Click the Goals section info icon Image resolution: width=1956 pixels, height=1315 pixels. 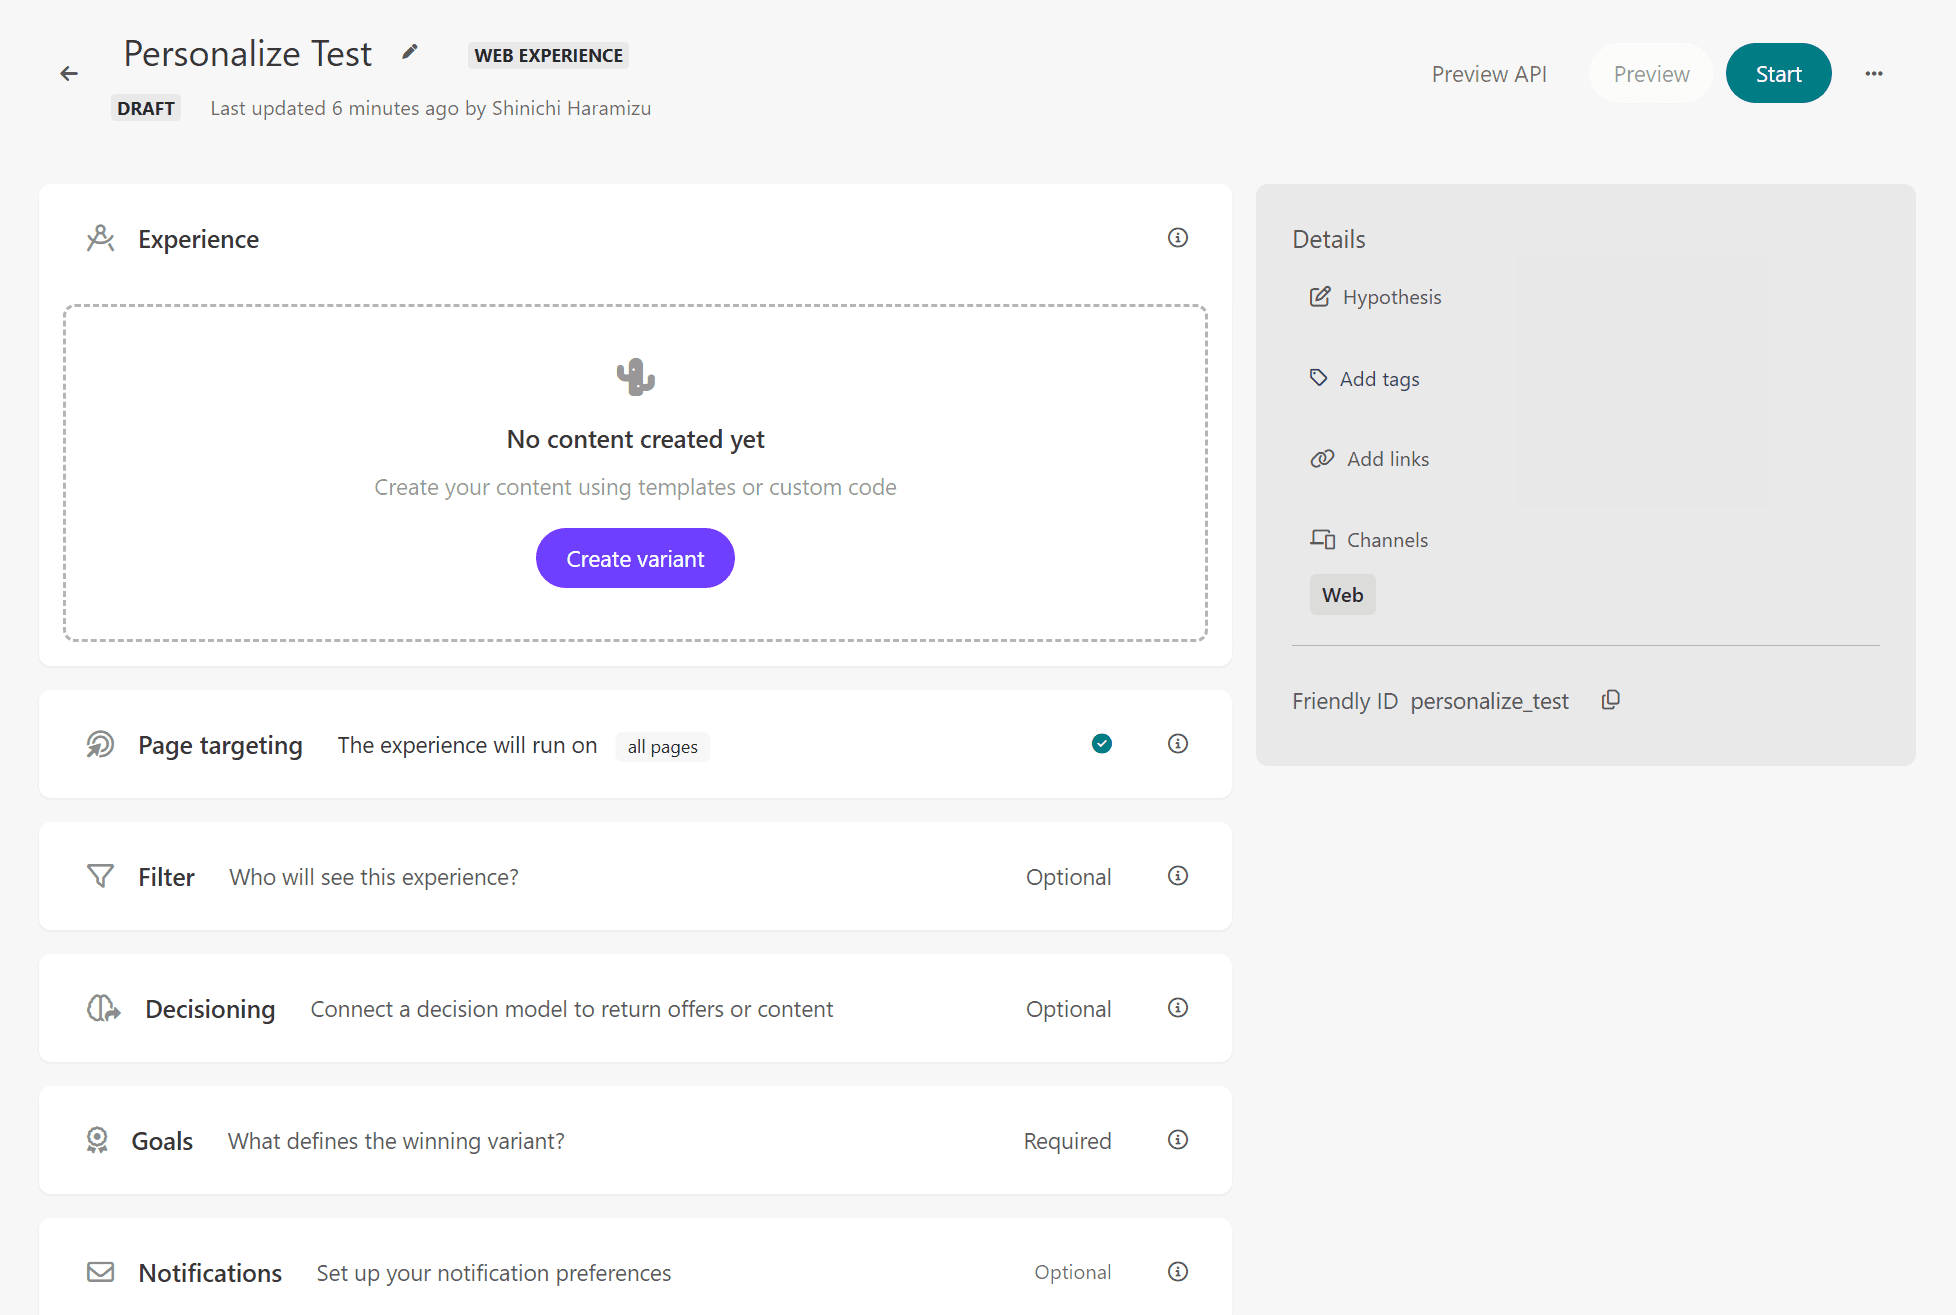click(1178, 1140)
